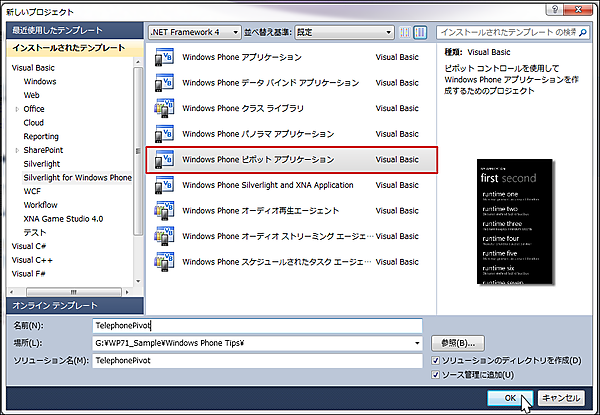Image resolution: width=600 pixels, height=415 pixels.
Task: Select Visual Basic in template tree
Action: coord(33,68)
